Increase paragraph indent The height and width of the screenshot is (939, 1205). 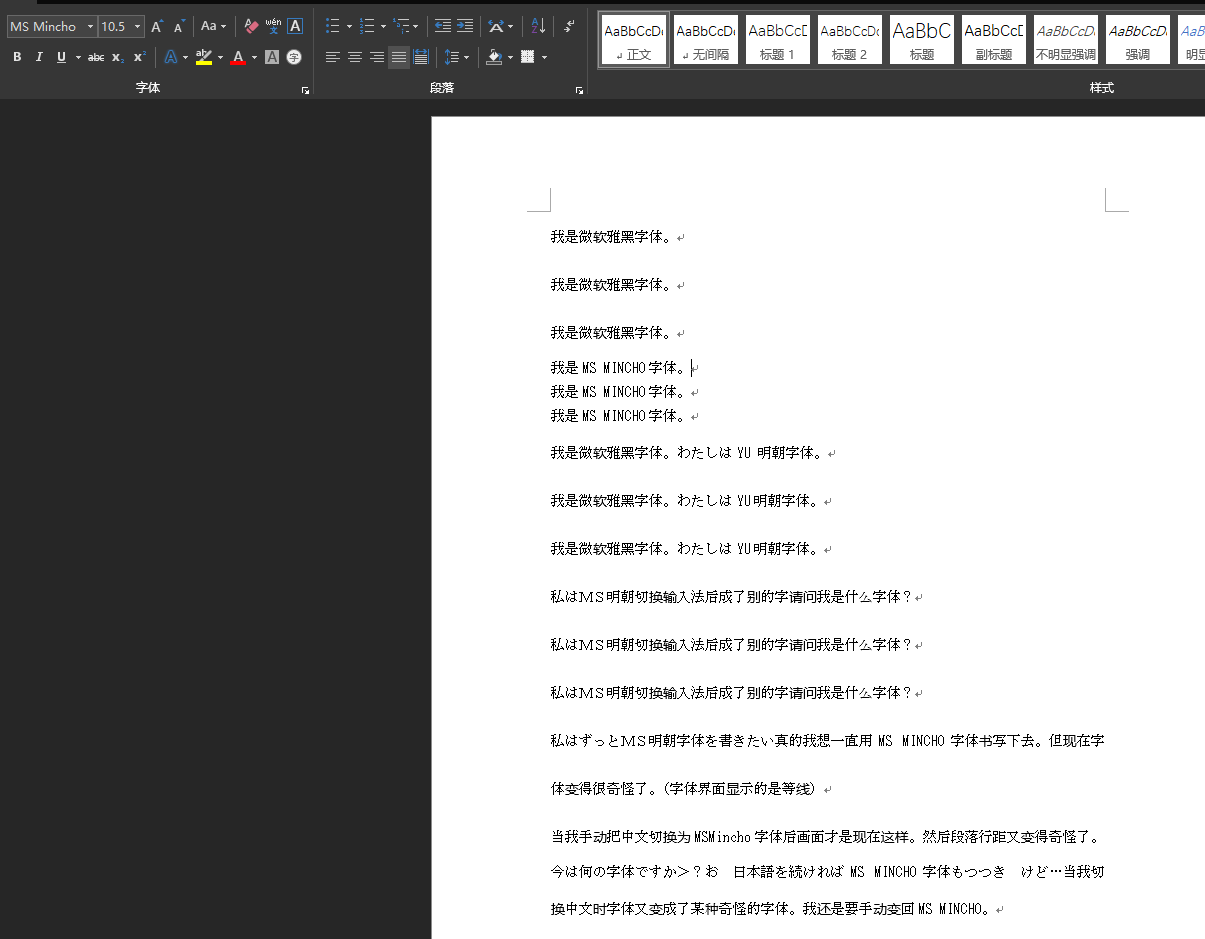click(465, 27)
